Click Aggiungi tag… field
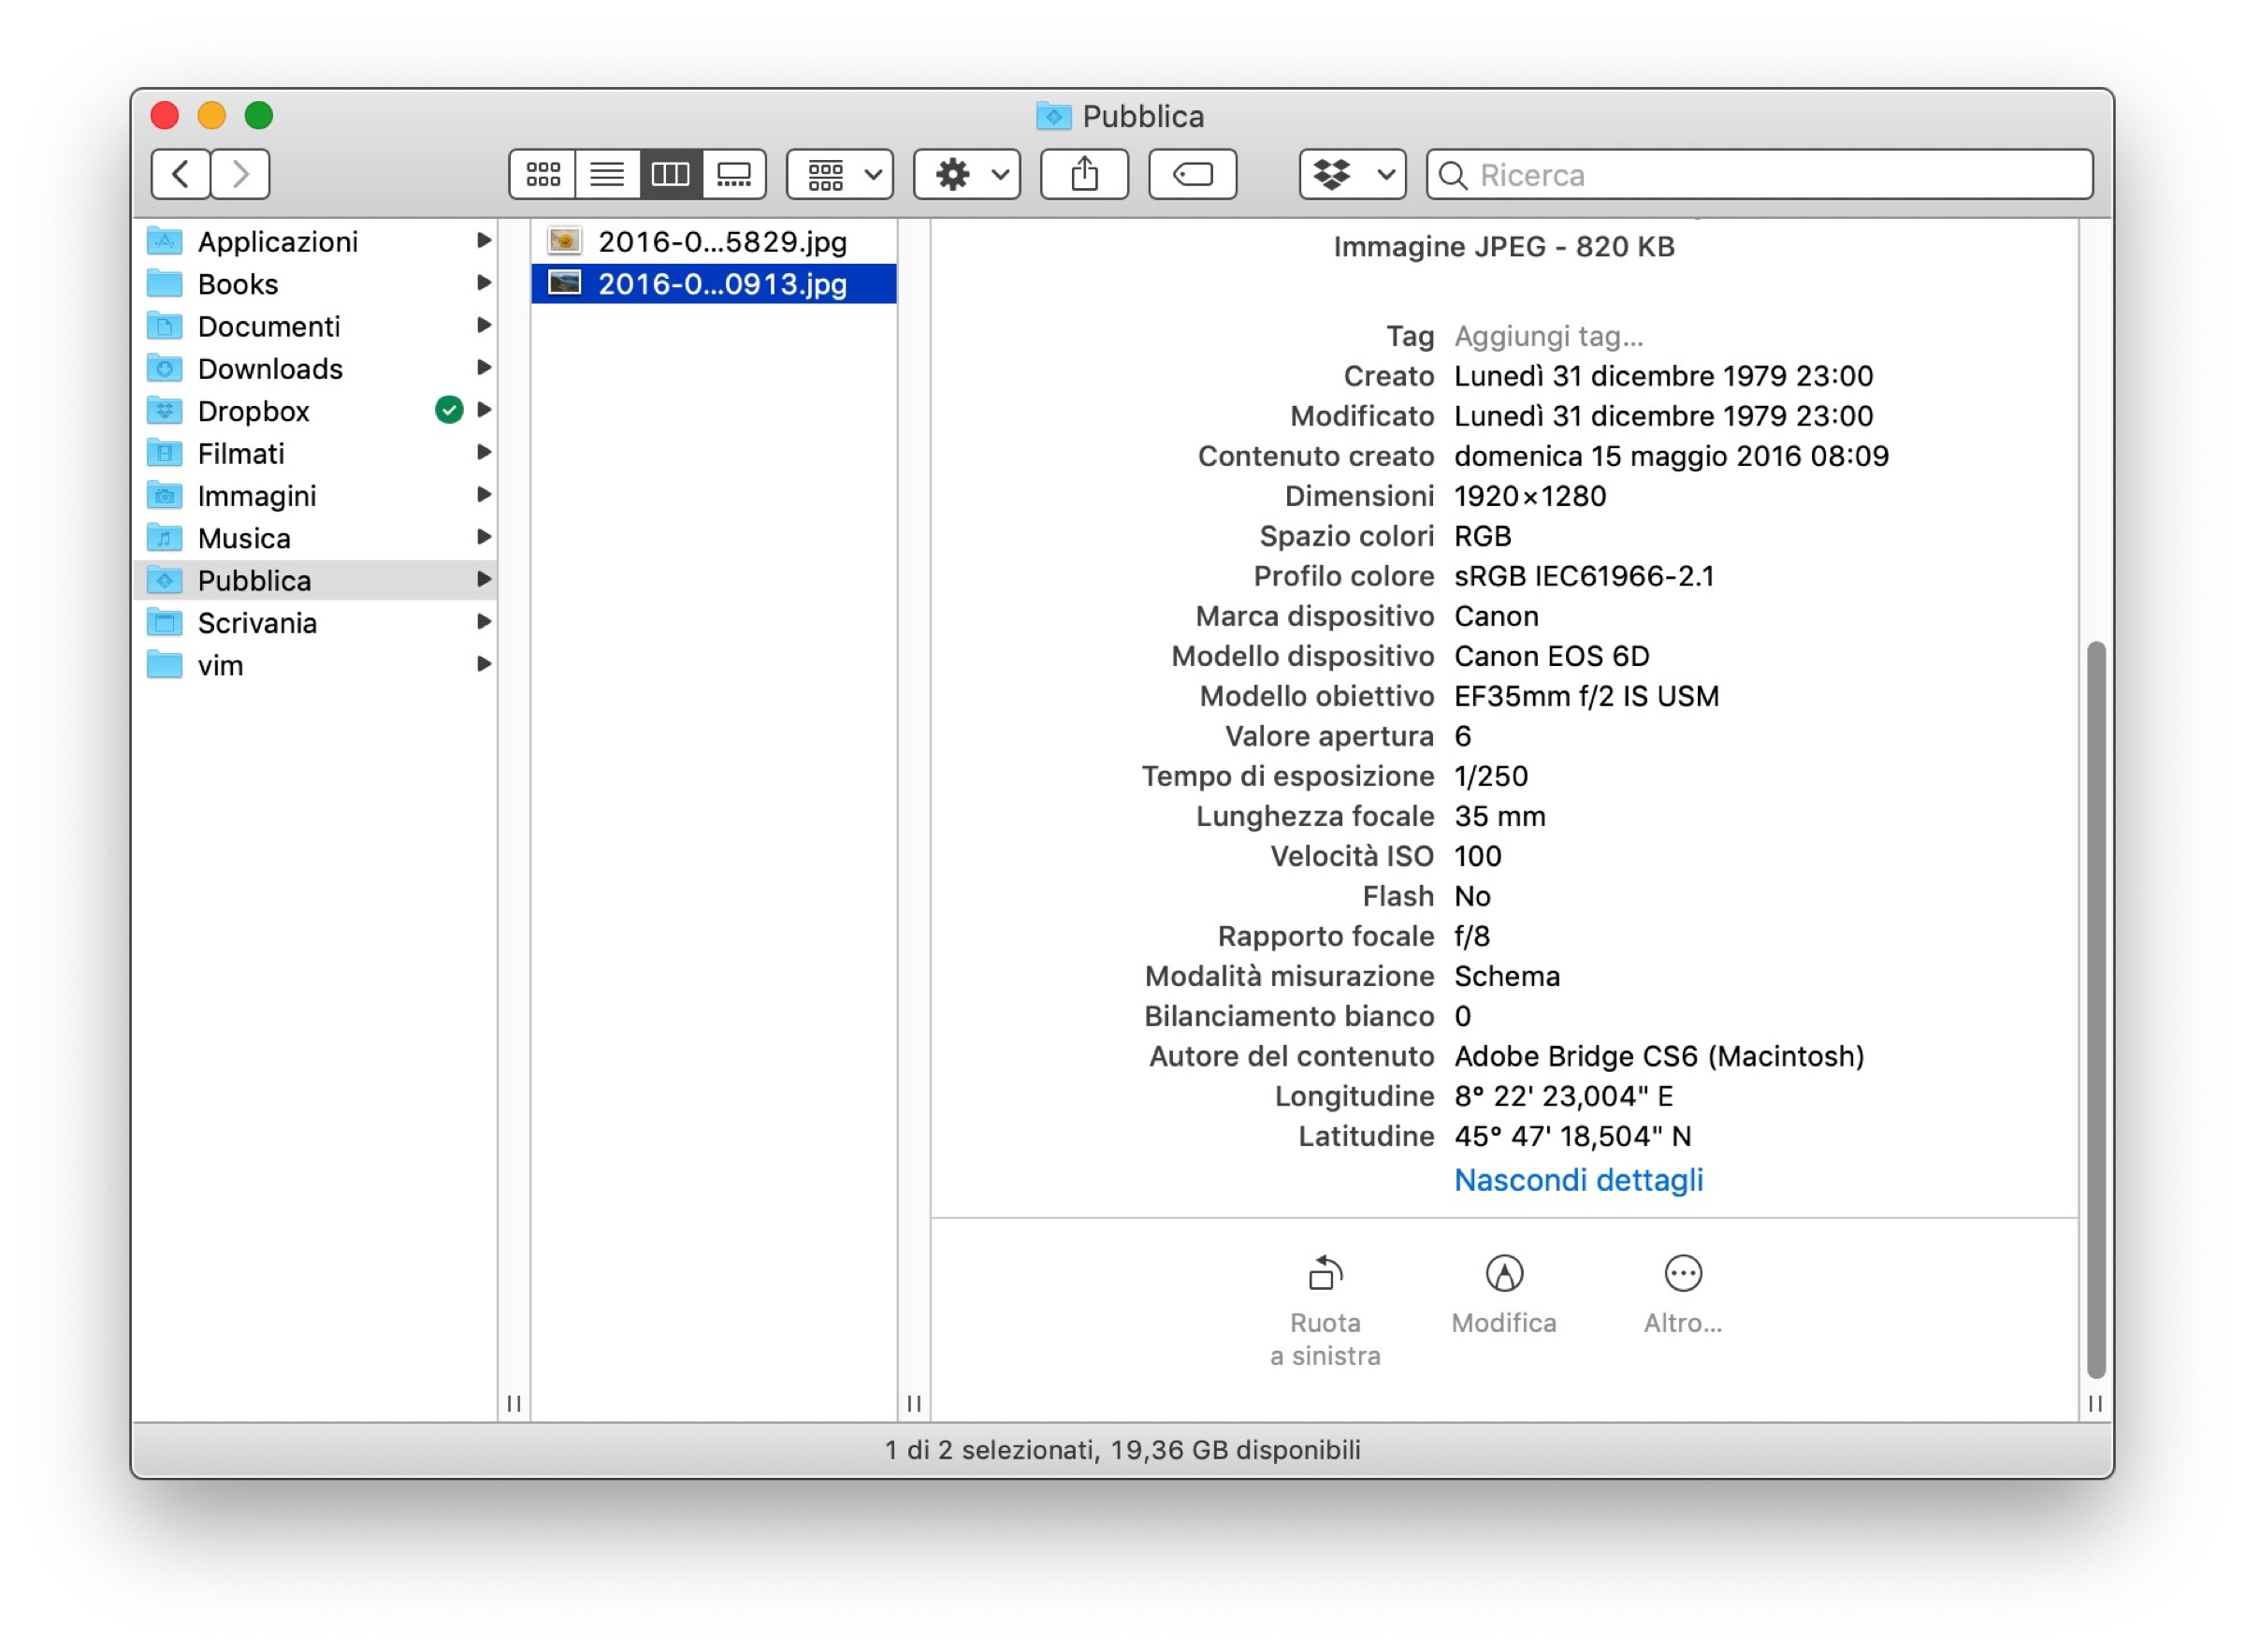 (1548, 336)
